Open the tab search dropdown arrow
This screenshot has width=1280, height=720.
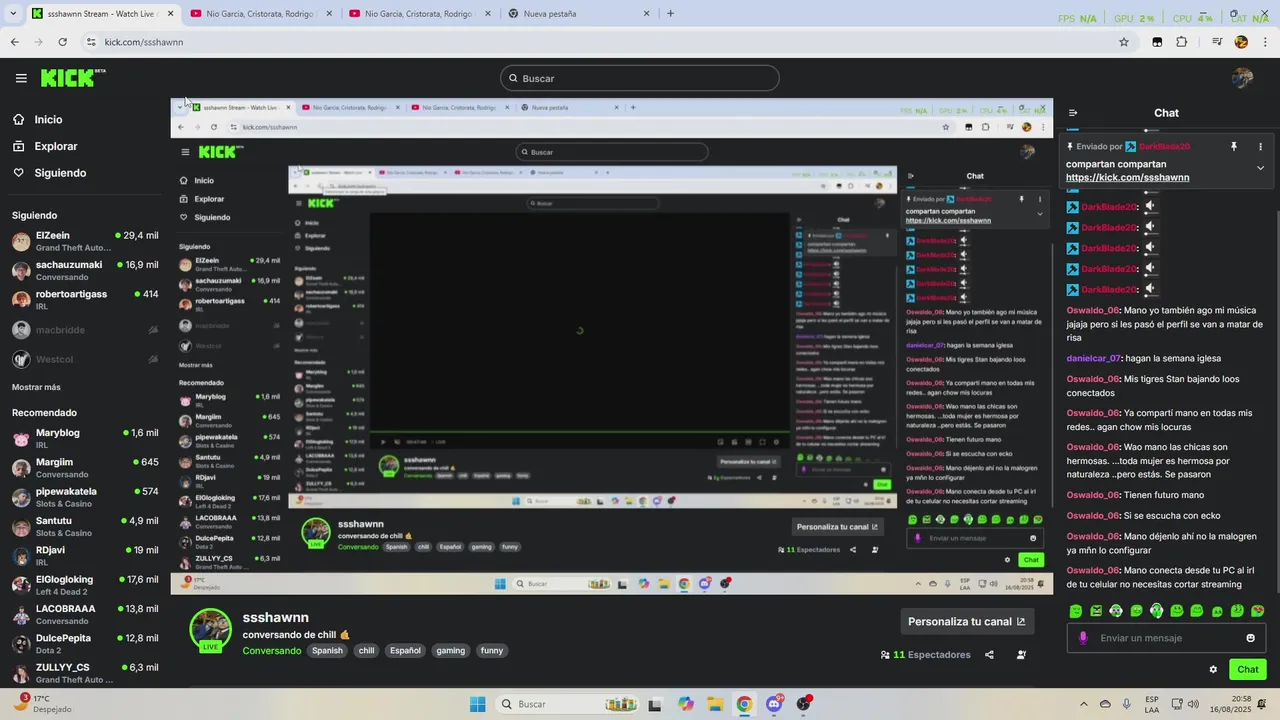[x=12, y=14]
